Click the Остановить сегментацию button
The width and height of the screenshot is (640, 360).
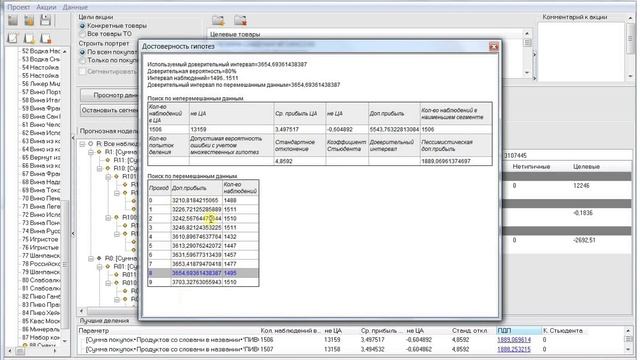click(x=109, y=110)
